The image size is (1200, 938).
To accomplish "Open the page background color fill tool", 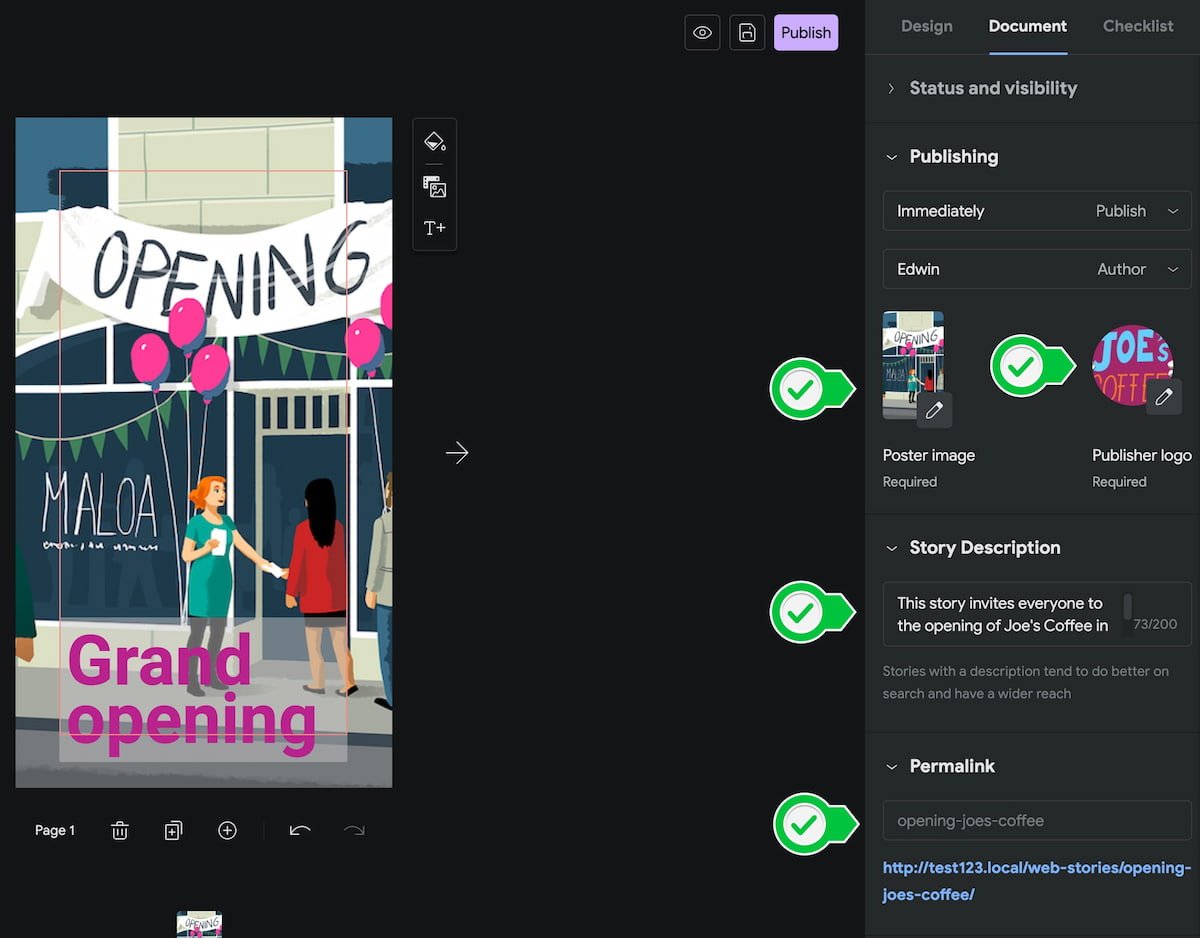I will click(434, 141).
